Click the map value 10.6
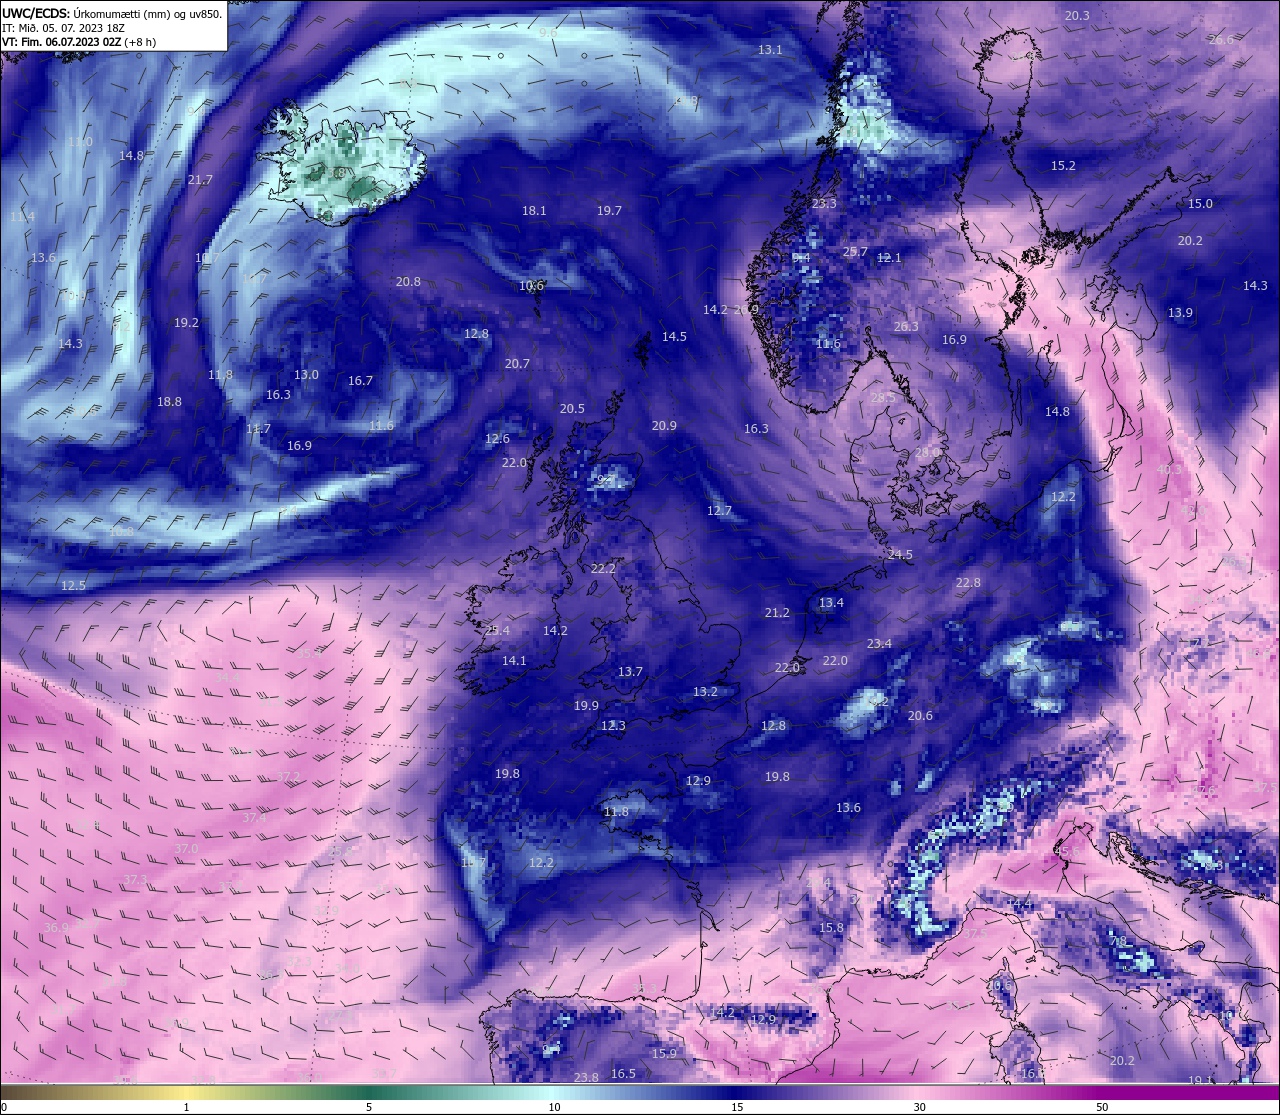This screenshot has height=1115, width=1280. pos(532,286)
